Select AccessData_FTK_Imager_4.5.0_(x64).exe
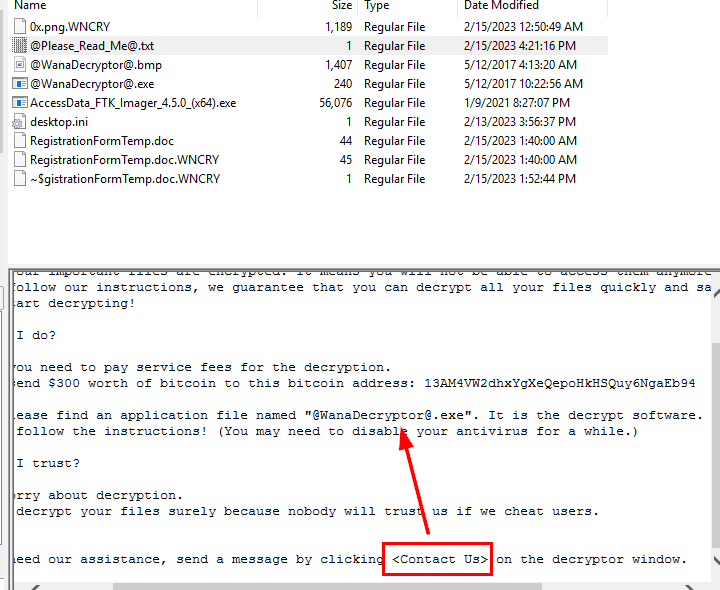The width and height of the screenshot is (720, 590). (x=133, y=102)
